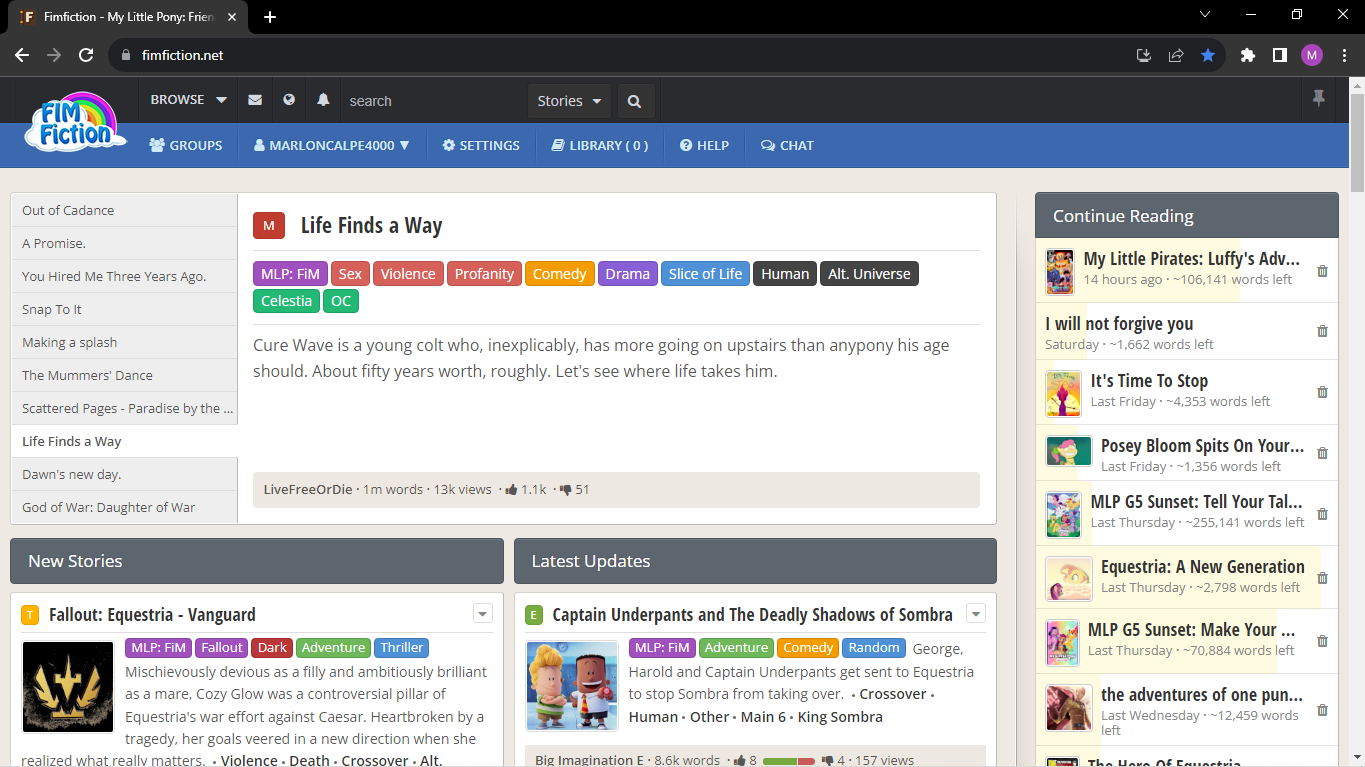Open the notifications bell icon
The height and width of the screenshot is (767, 1365).
point(323,100)
